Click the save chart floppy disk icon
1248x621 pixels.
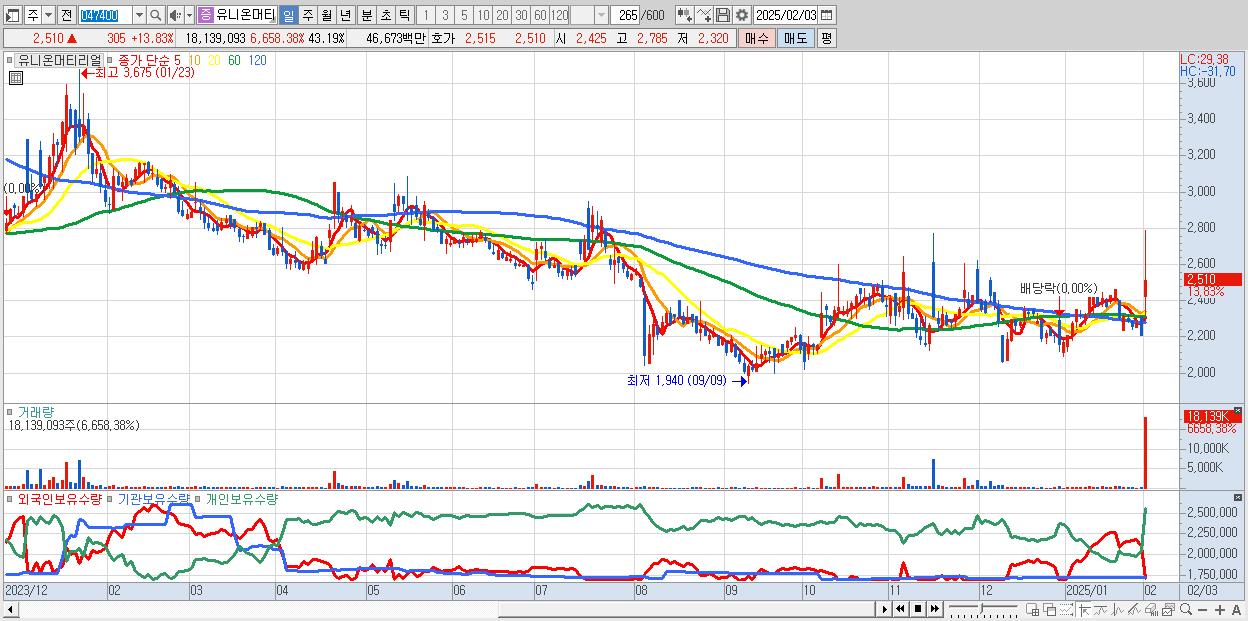coord(723,15)
